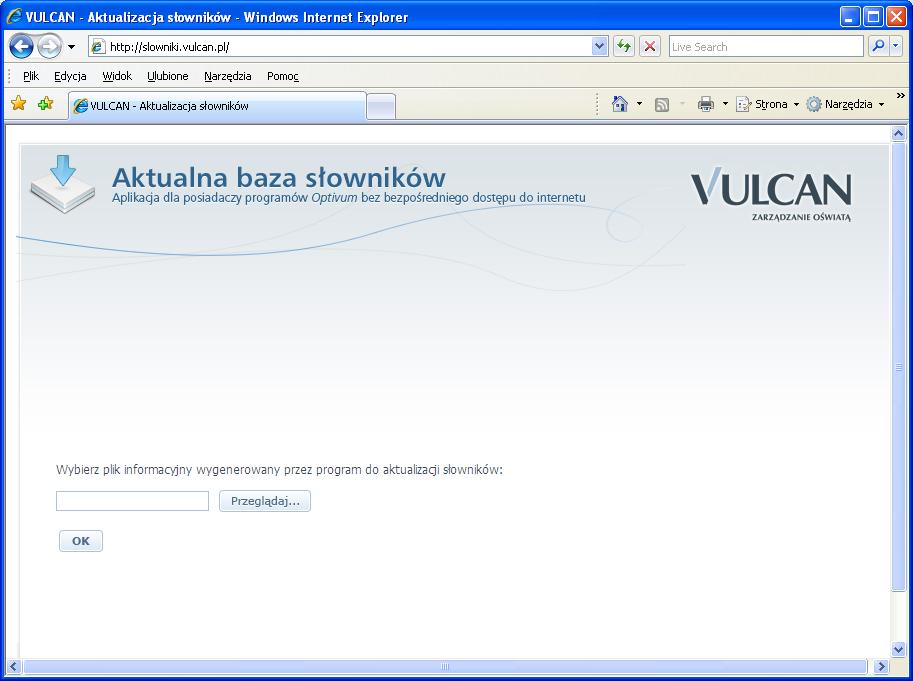Click the browser Forward arrow button
The image size is (913, 681).
tap(49, 47)
